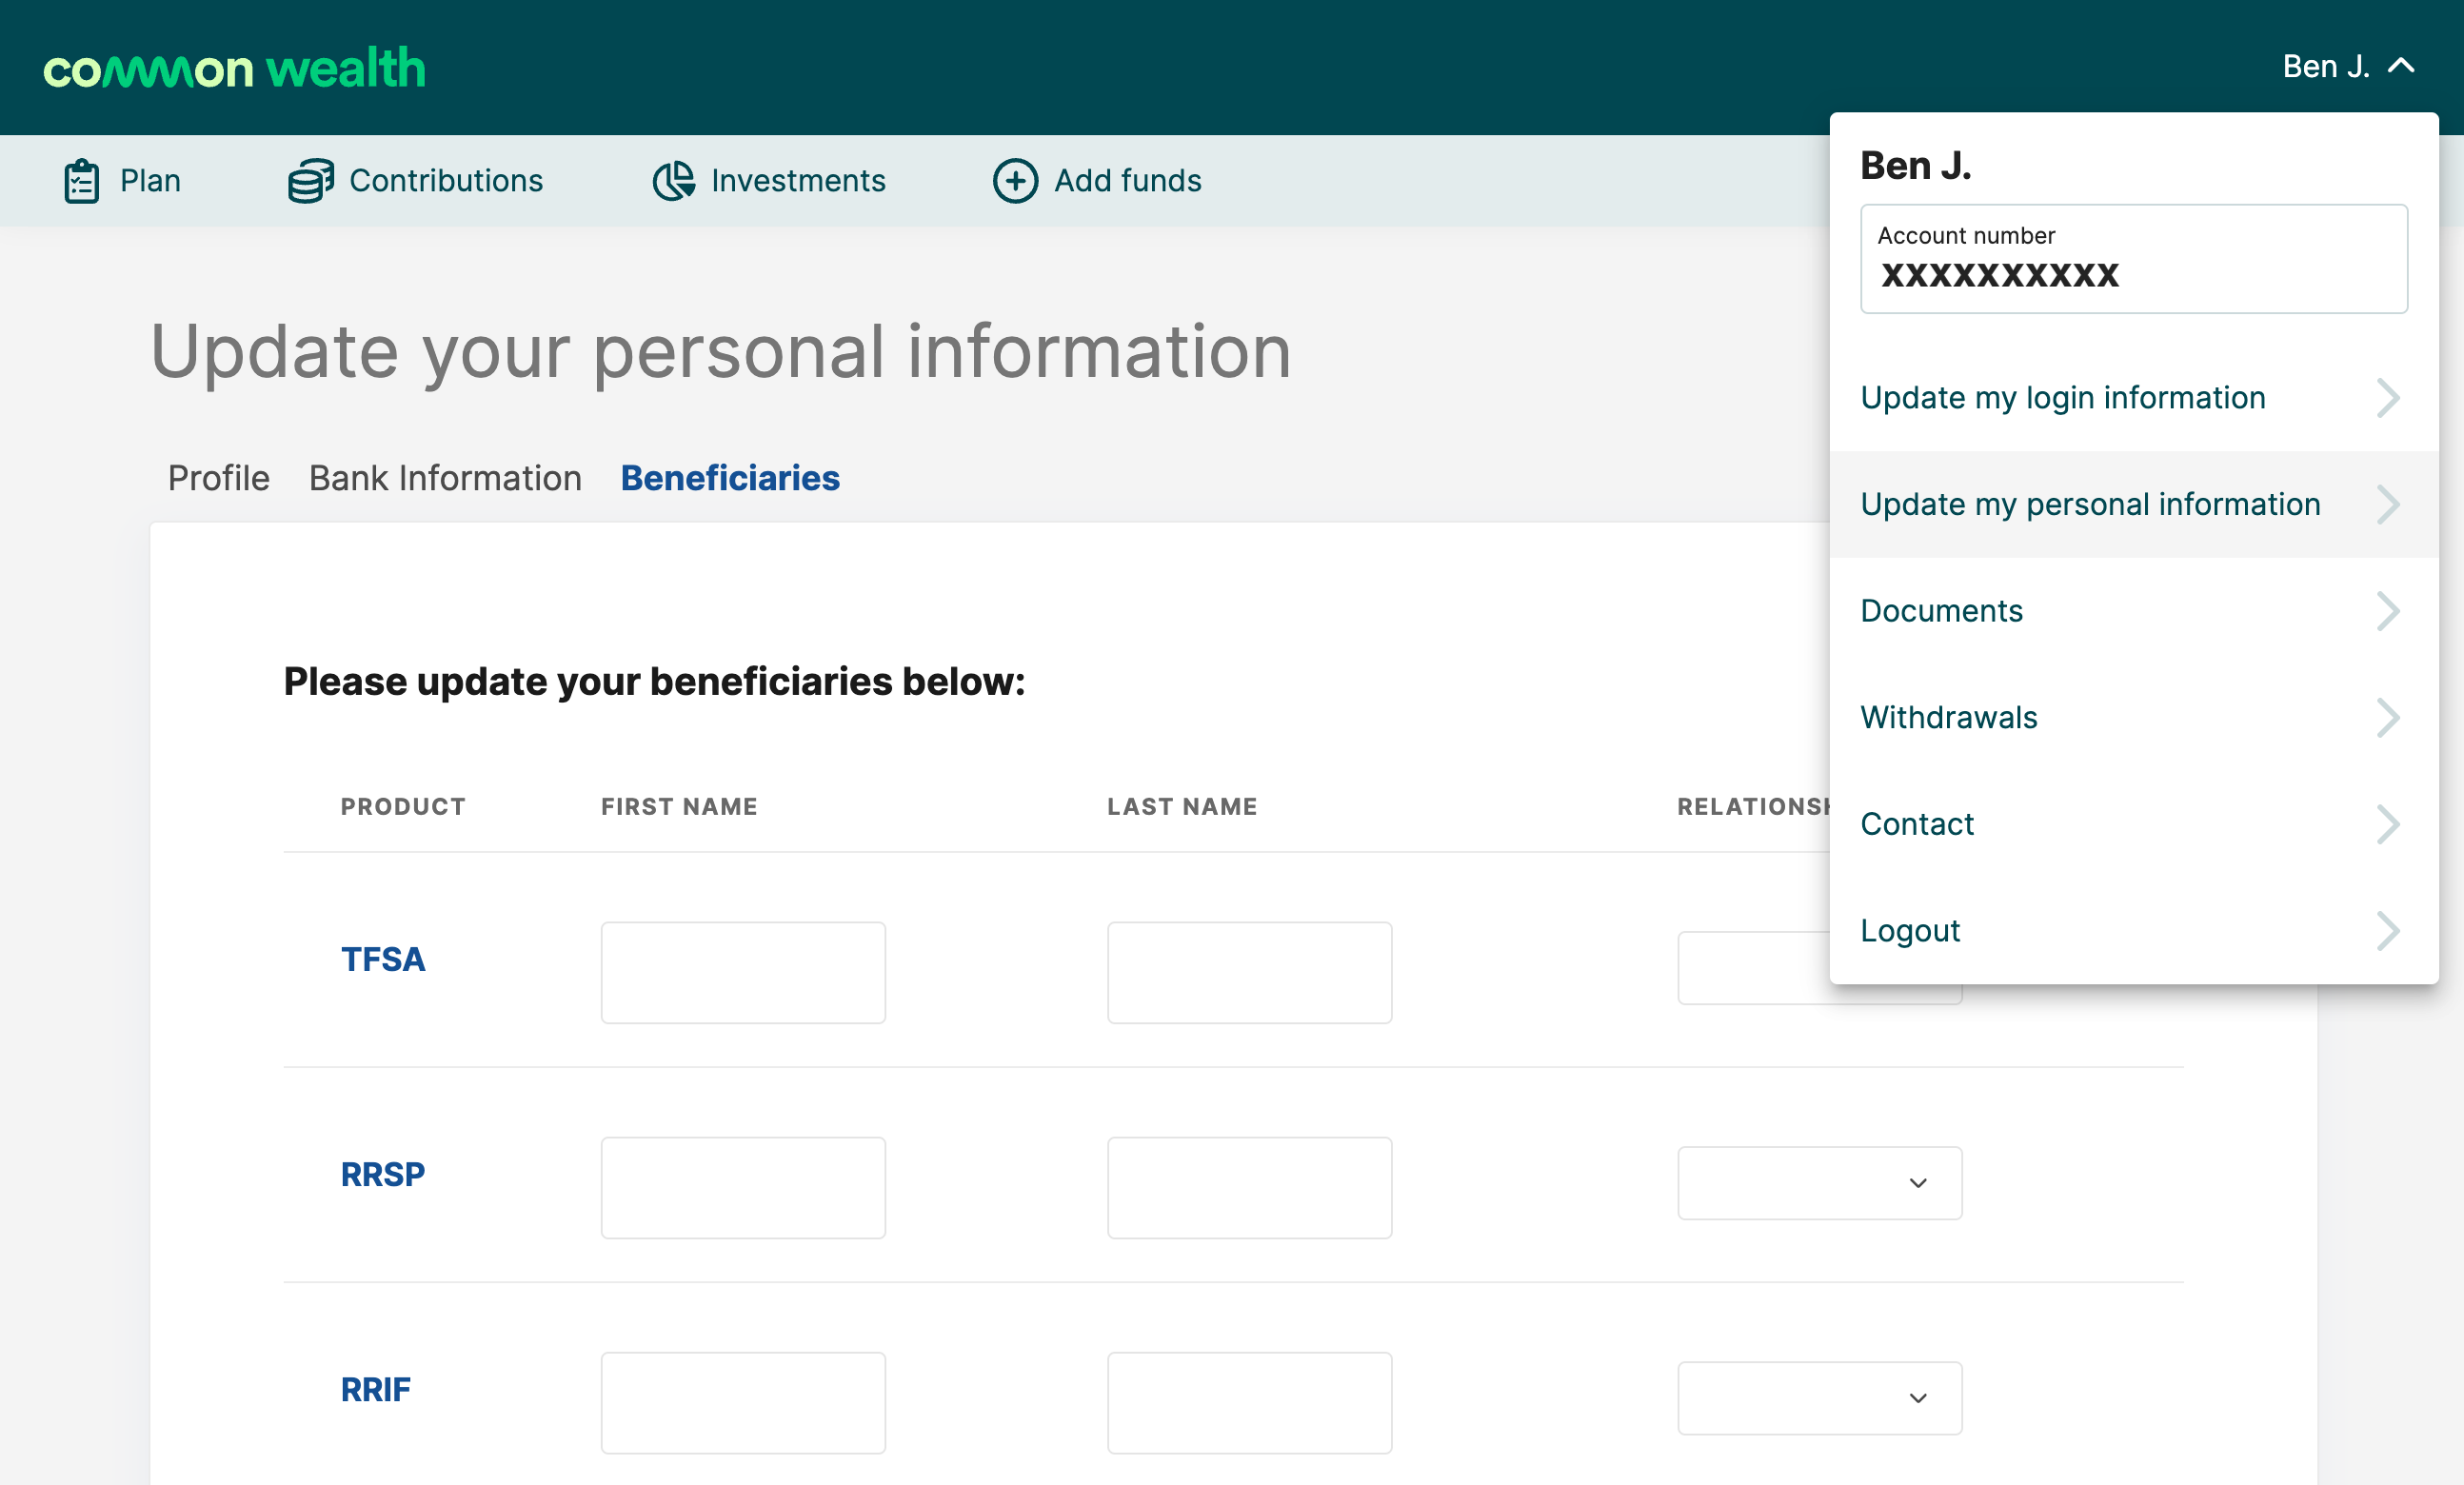Open RRIF relationship dropdown
2464x1485 pixels.
1819,1398
